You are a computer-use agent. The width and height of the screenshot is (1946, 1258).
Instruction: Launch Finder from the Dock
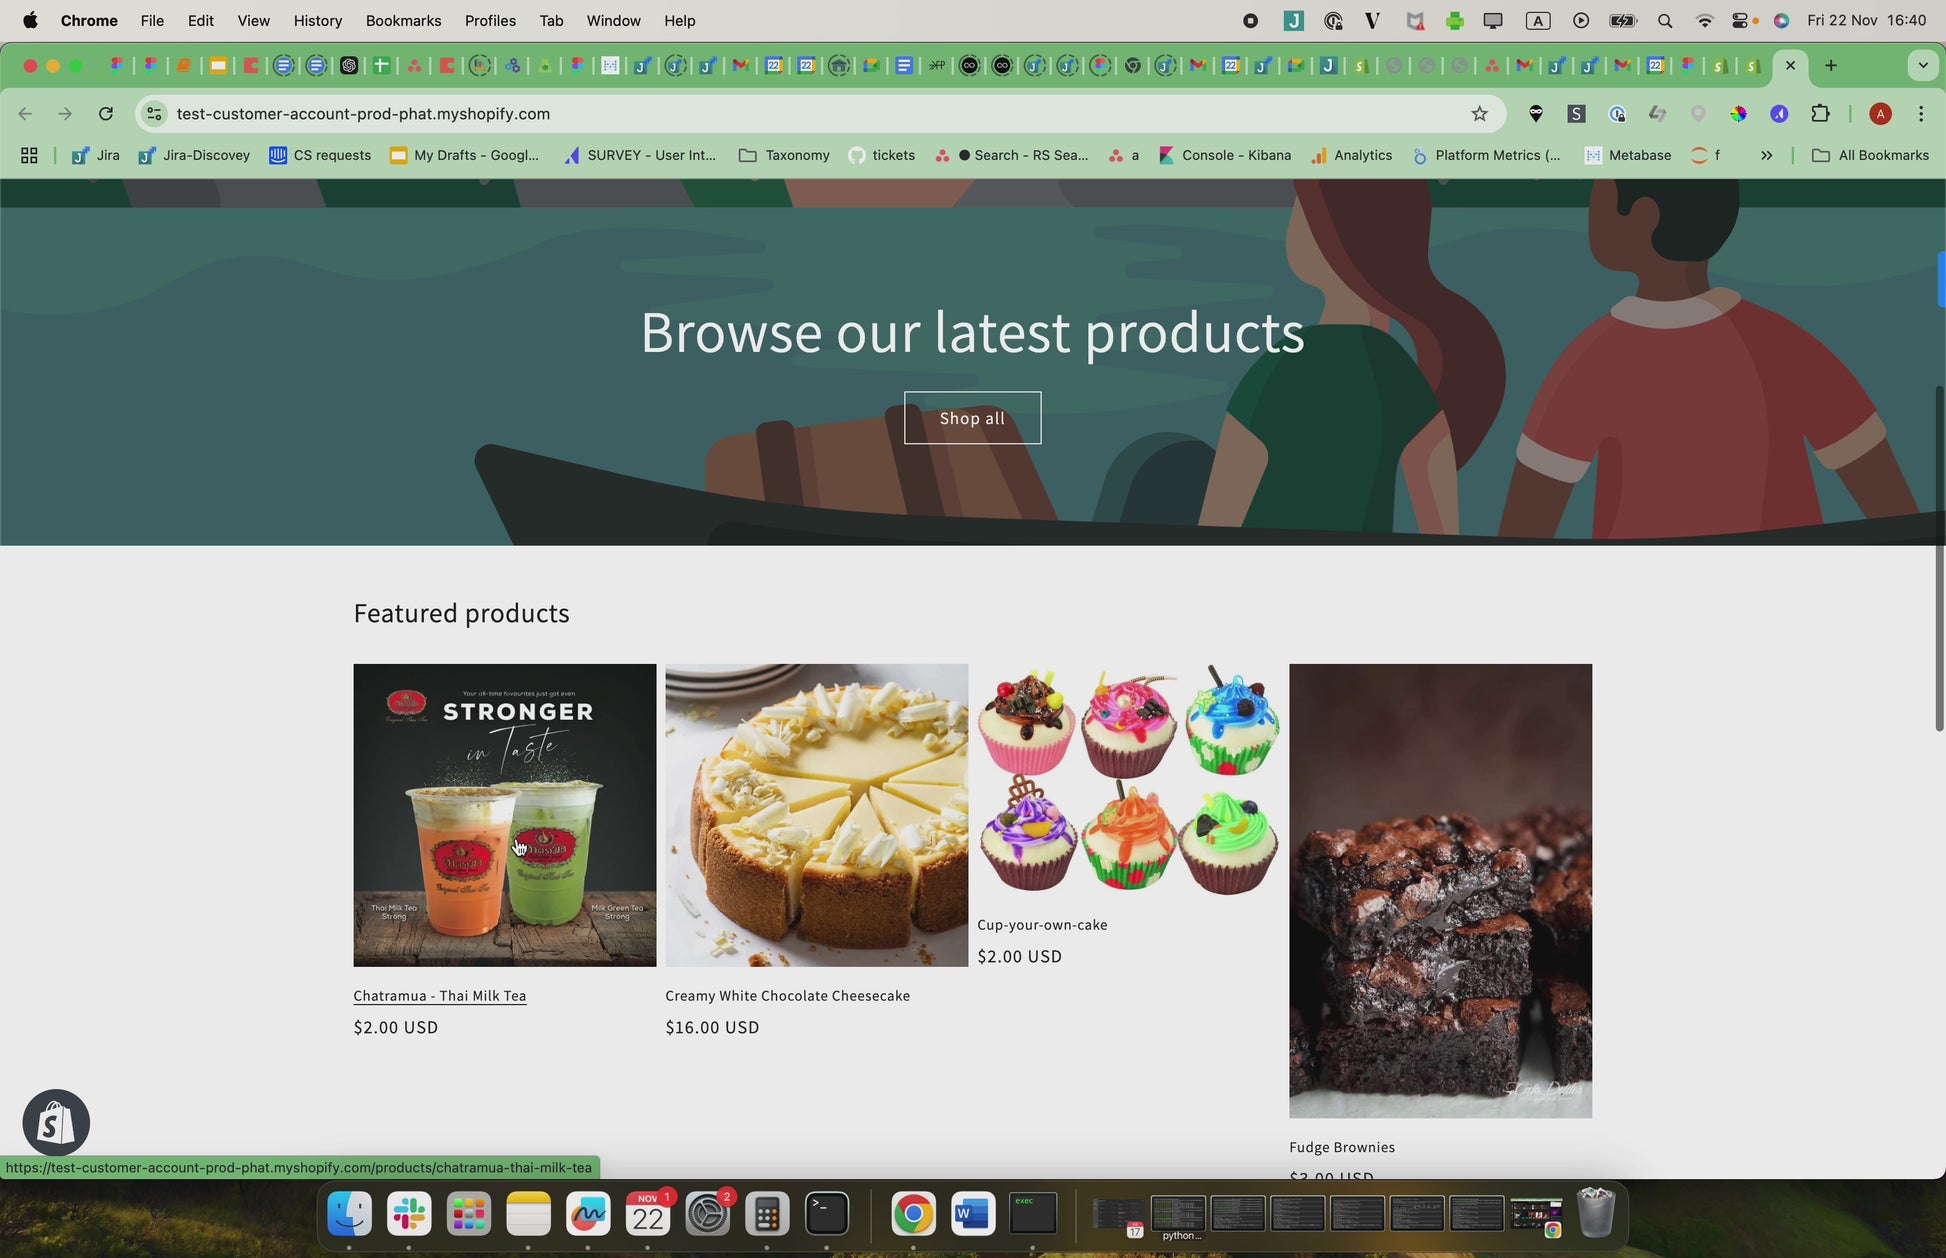click(x=349, y=1214)
